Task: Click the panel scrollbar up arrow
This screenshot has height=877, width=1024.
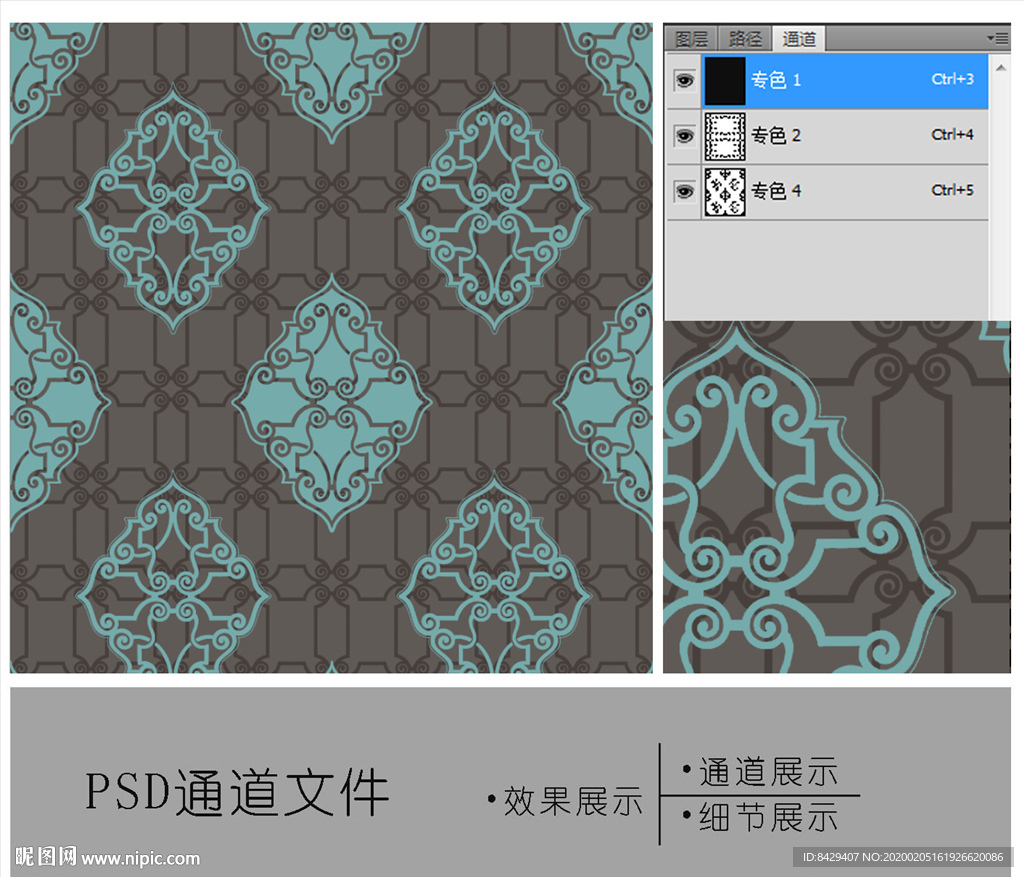Action: click(x=1000, y=67)
